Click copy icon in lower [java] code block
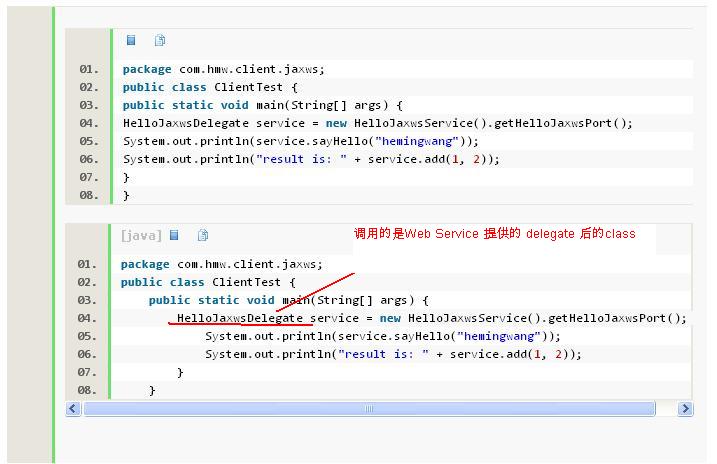The height and width of the screenshot is (464, 717). coord(203,235)
